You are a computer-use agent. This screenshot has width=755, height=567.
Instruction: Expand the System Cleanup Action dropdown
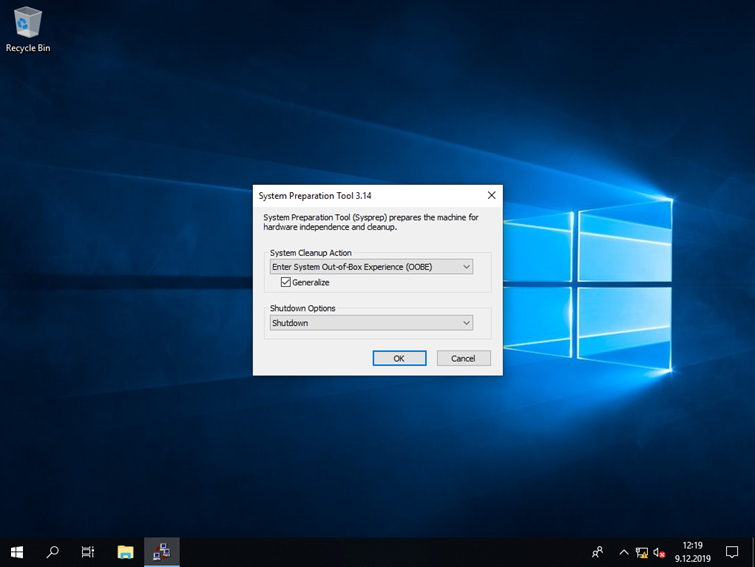[371, 267]
